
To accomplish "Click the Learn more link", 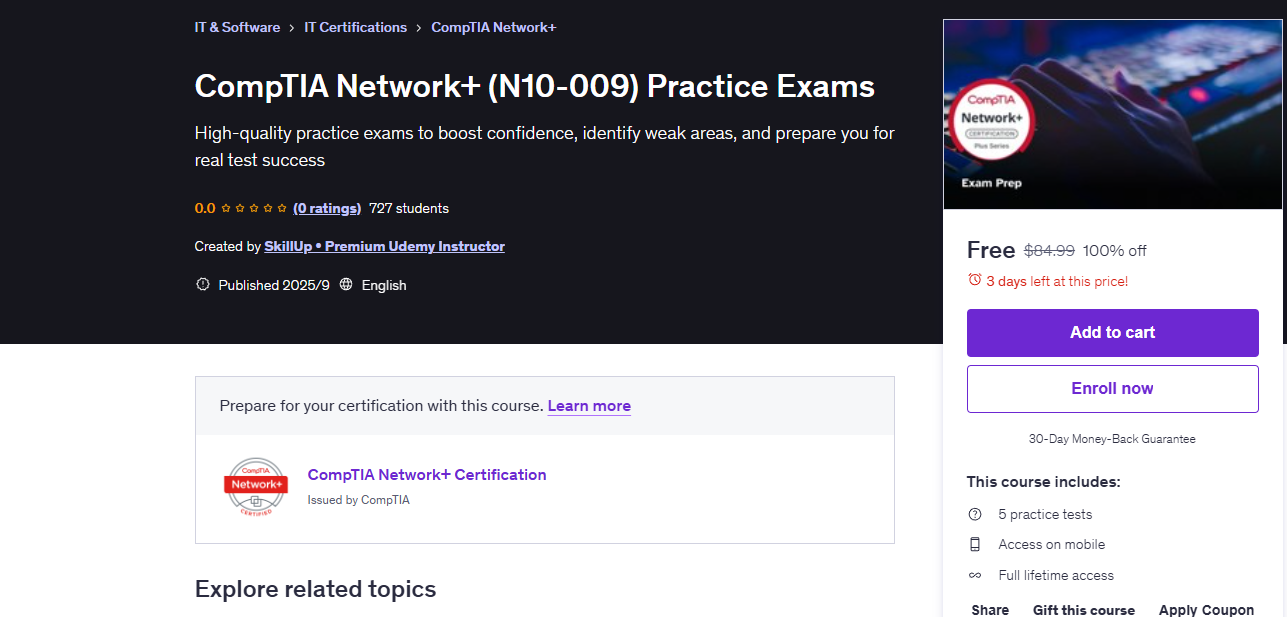I will [x=589, y=406].
